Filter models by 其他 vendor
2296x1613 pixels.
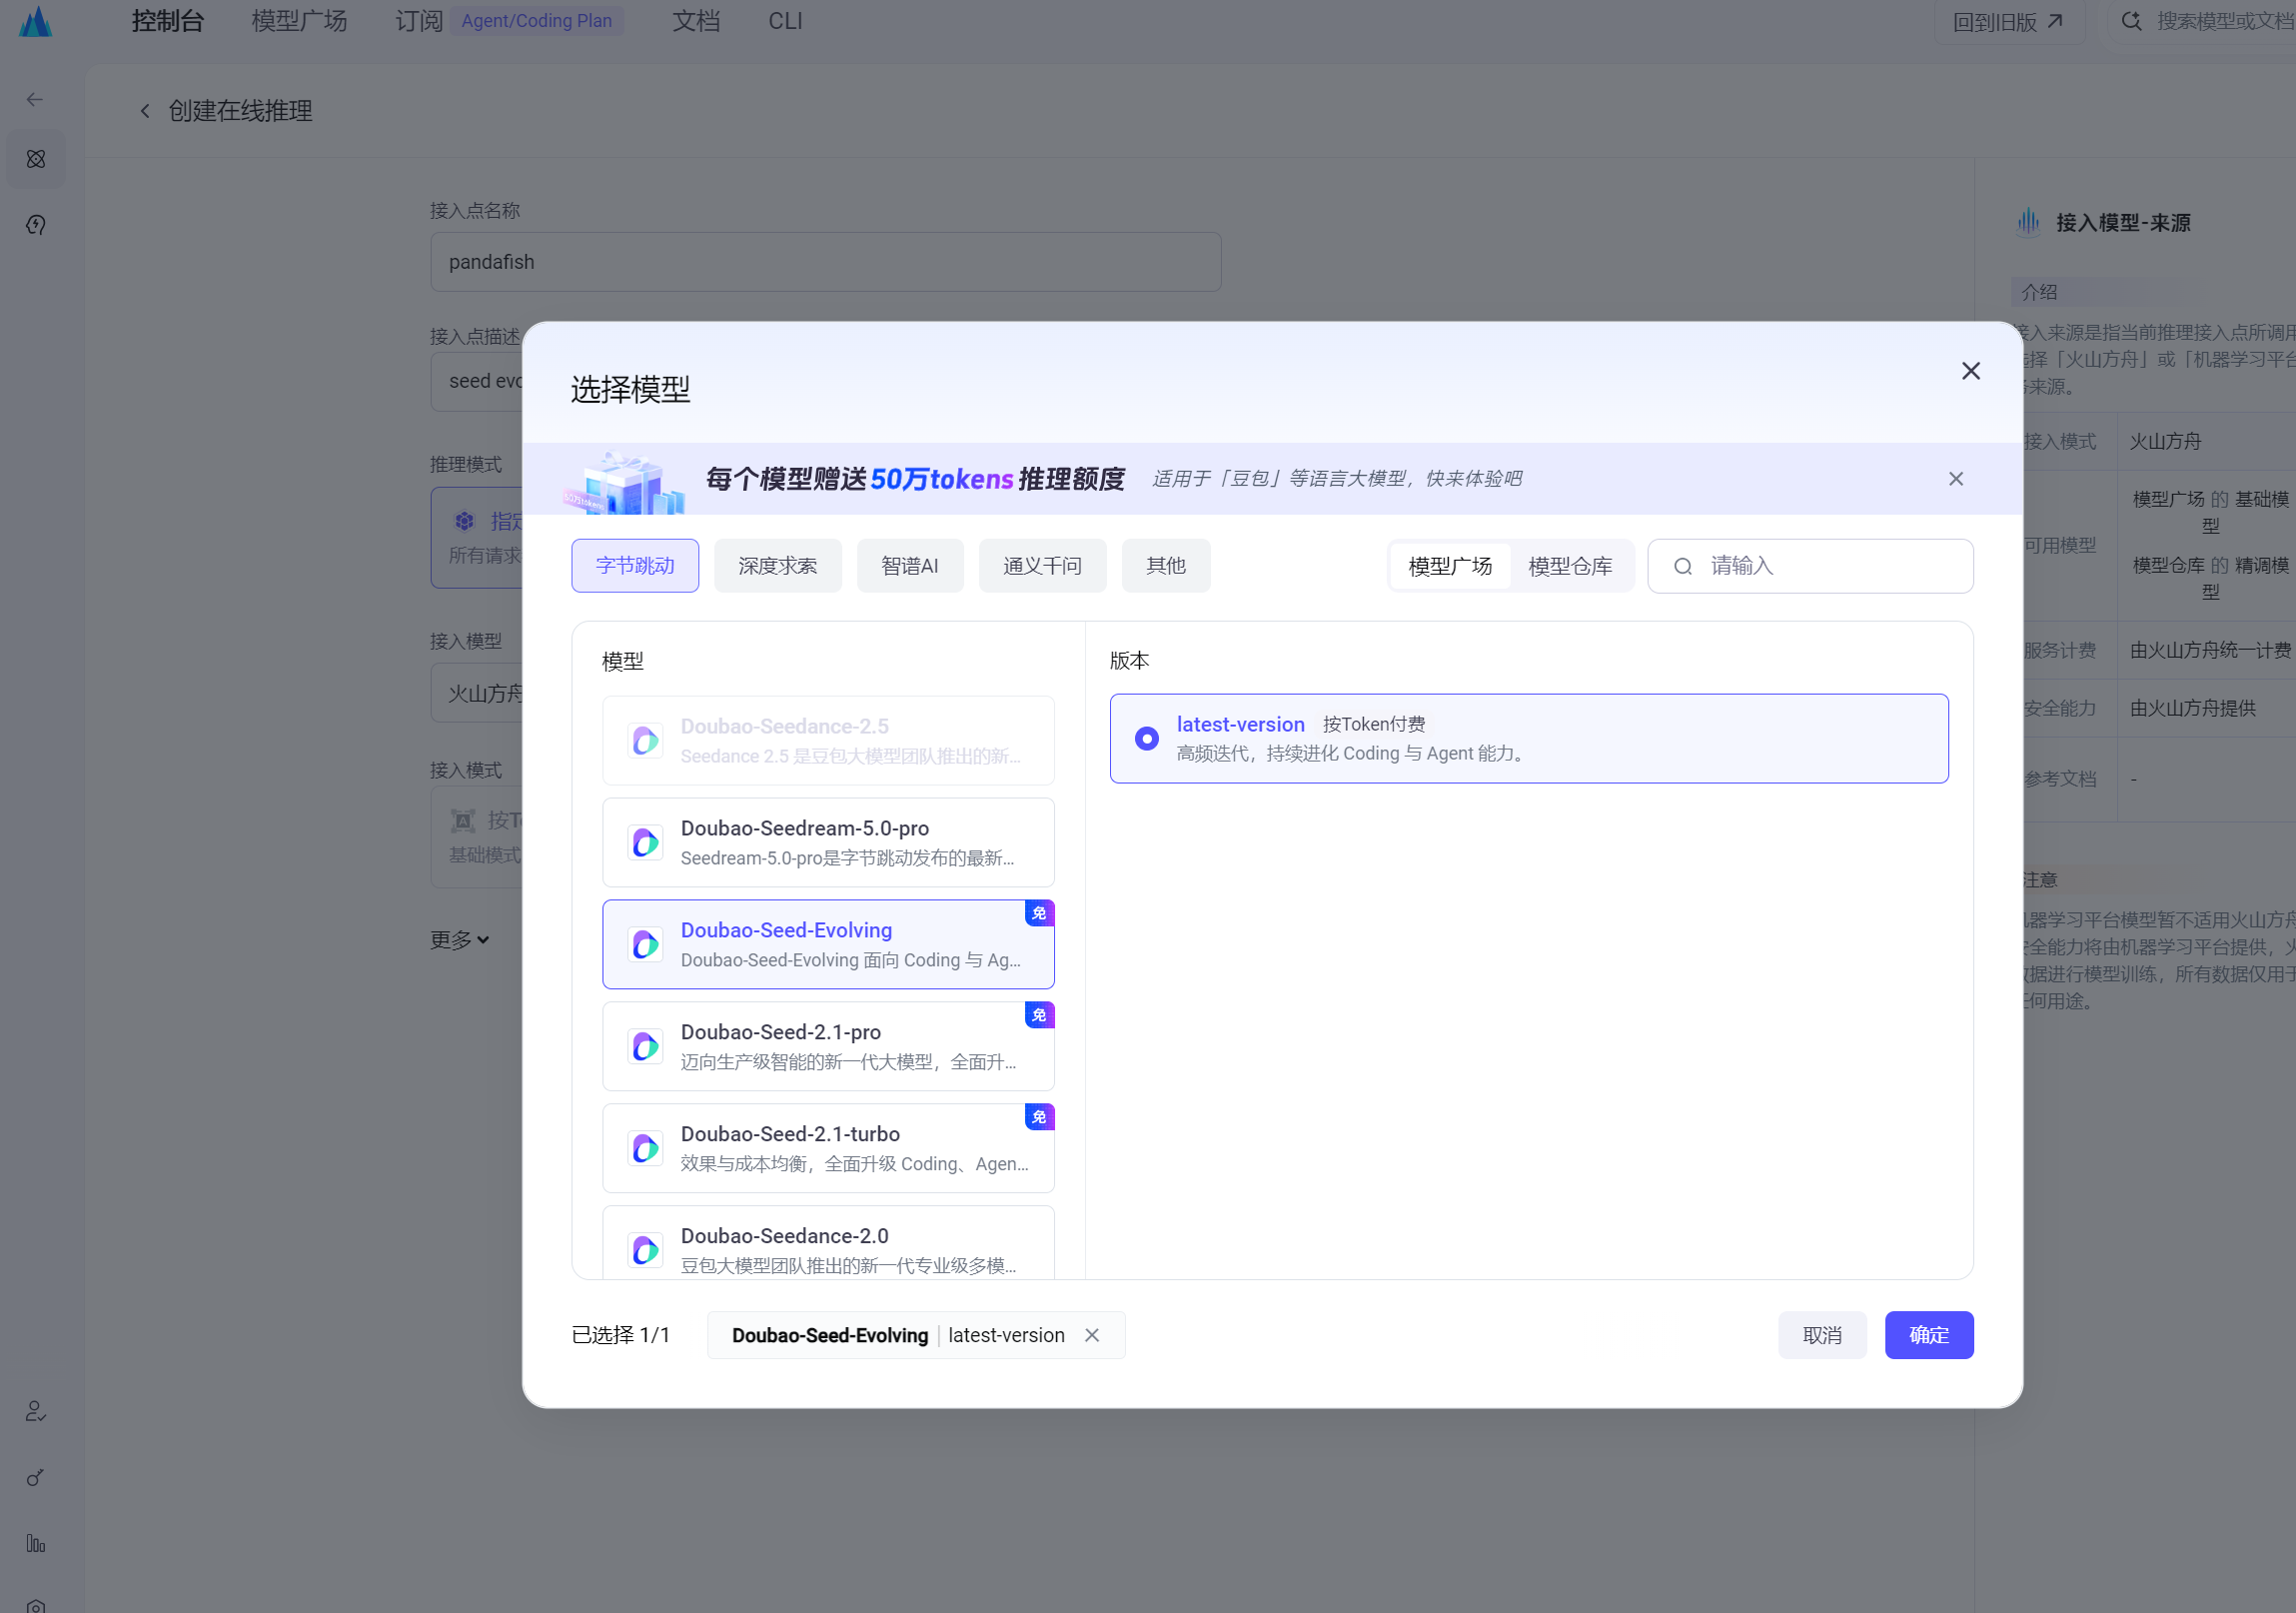coord(1166,566)
